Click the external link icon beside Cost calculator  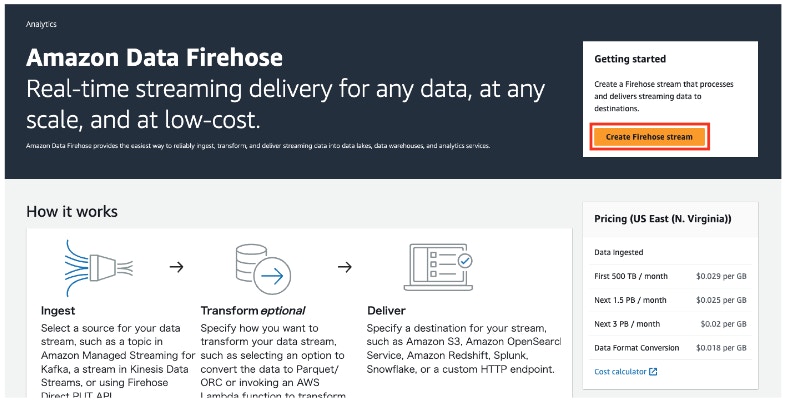[653, 372]
